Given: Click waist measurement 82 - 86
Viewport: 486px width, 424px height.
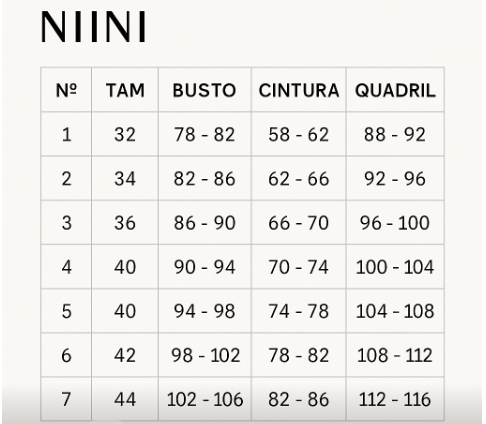Looking at the screenshot, I should [x=299, y=399].
